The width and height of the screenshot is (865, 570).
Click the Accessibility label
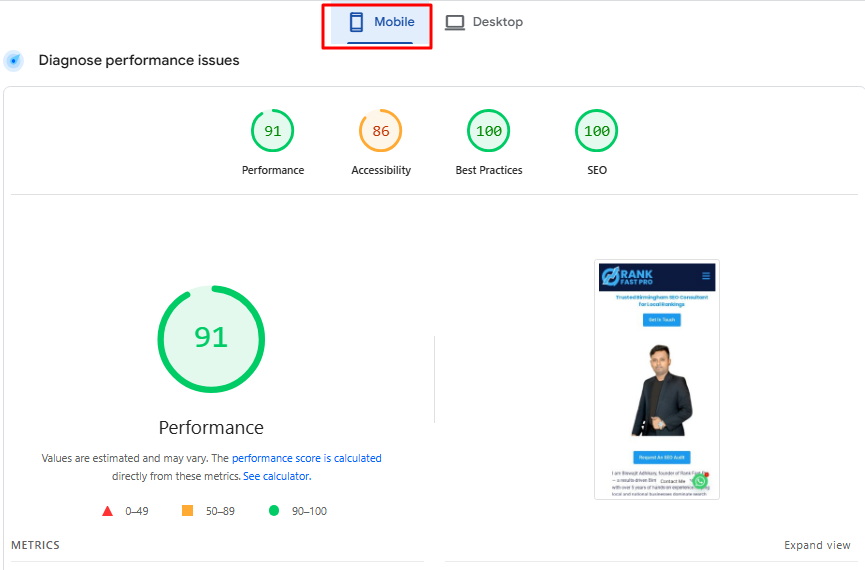pyautogui.click(x=381, y=170)
